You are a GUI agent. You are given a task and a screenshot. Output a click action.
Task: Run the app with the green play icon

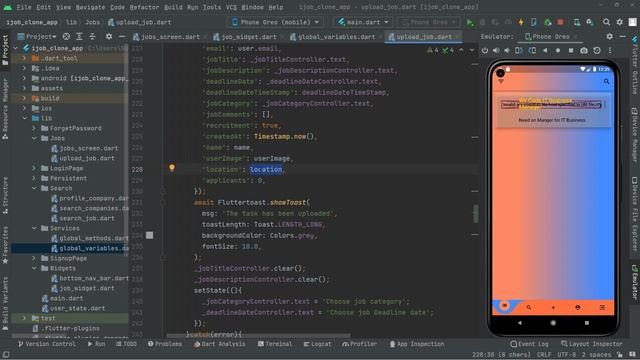point(470,22)
